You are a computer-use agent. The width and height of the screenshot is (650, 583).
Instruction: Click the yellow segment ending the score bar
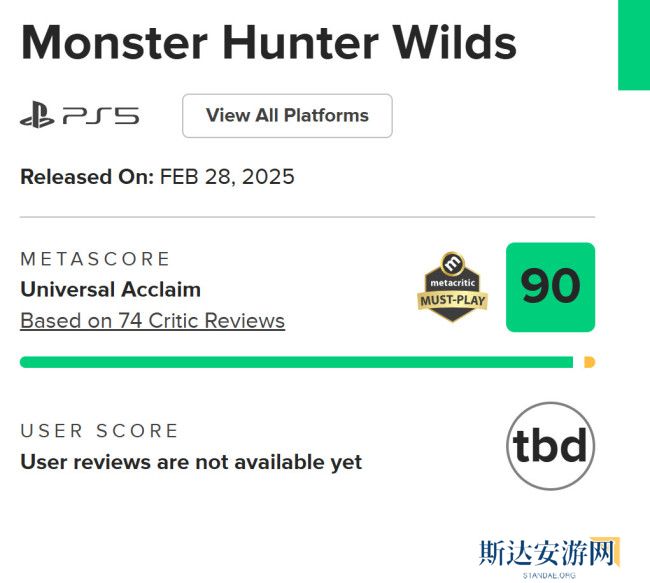pos(589,362)
